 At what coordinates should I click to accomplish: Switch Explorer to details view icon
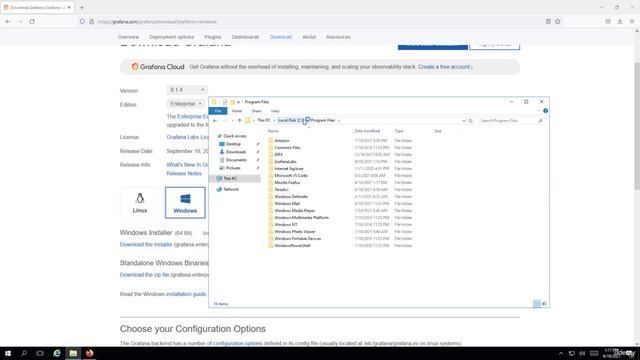(537, 304)
